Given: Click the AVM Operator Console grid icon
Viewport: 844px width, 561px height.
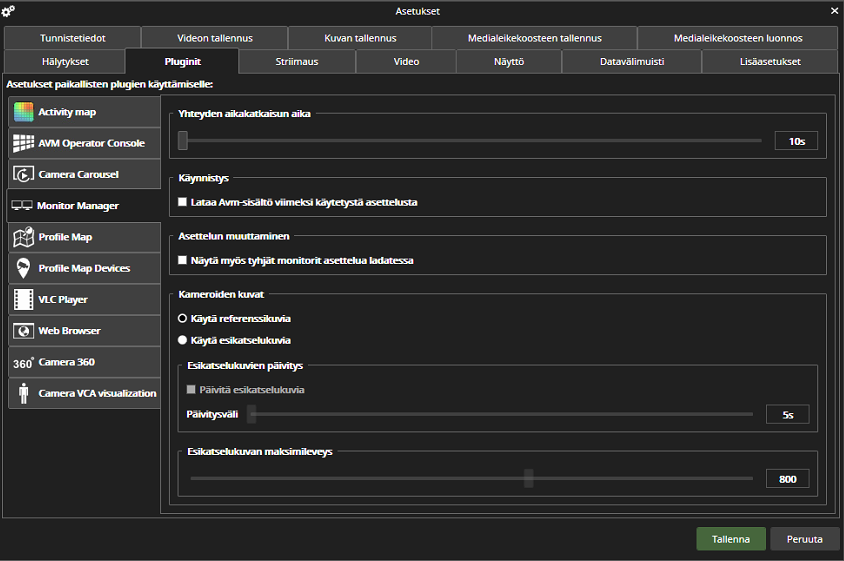Looking at the screenshot, I should point(23,143).
